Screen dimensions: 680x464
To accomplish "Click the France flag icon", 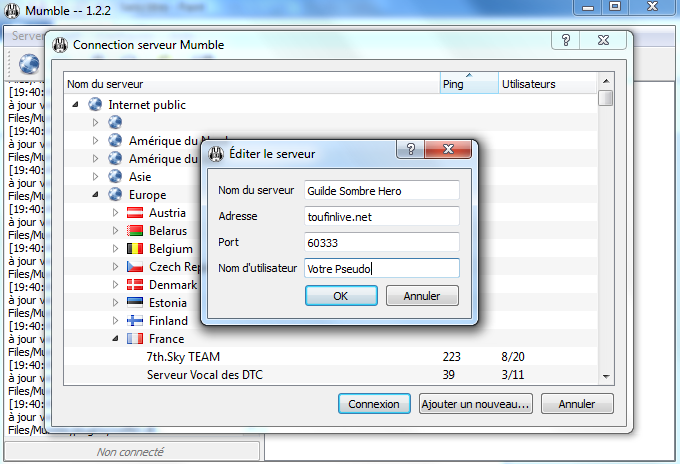I will tap(135, 338).
